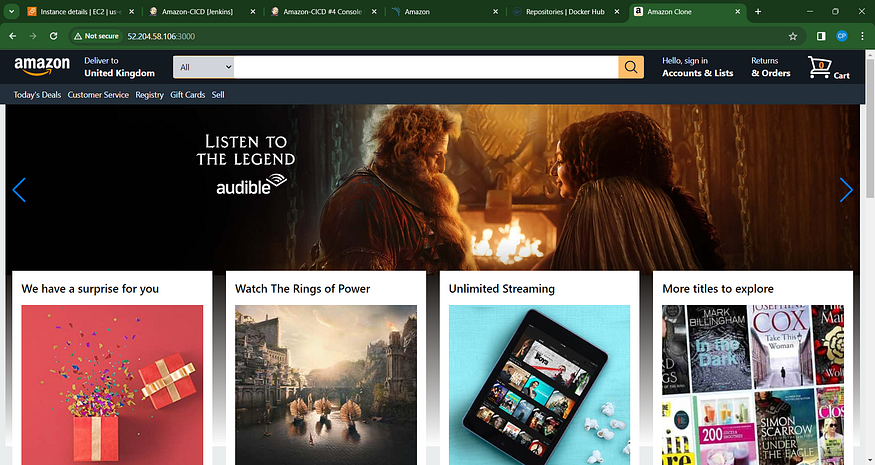
Task: Open Hello, sign in Accounts & Lists
Action: point(698,67)
